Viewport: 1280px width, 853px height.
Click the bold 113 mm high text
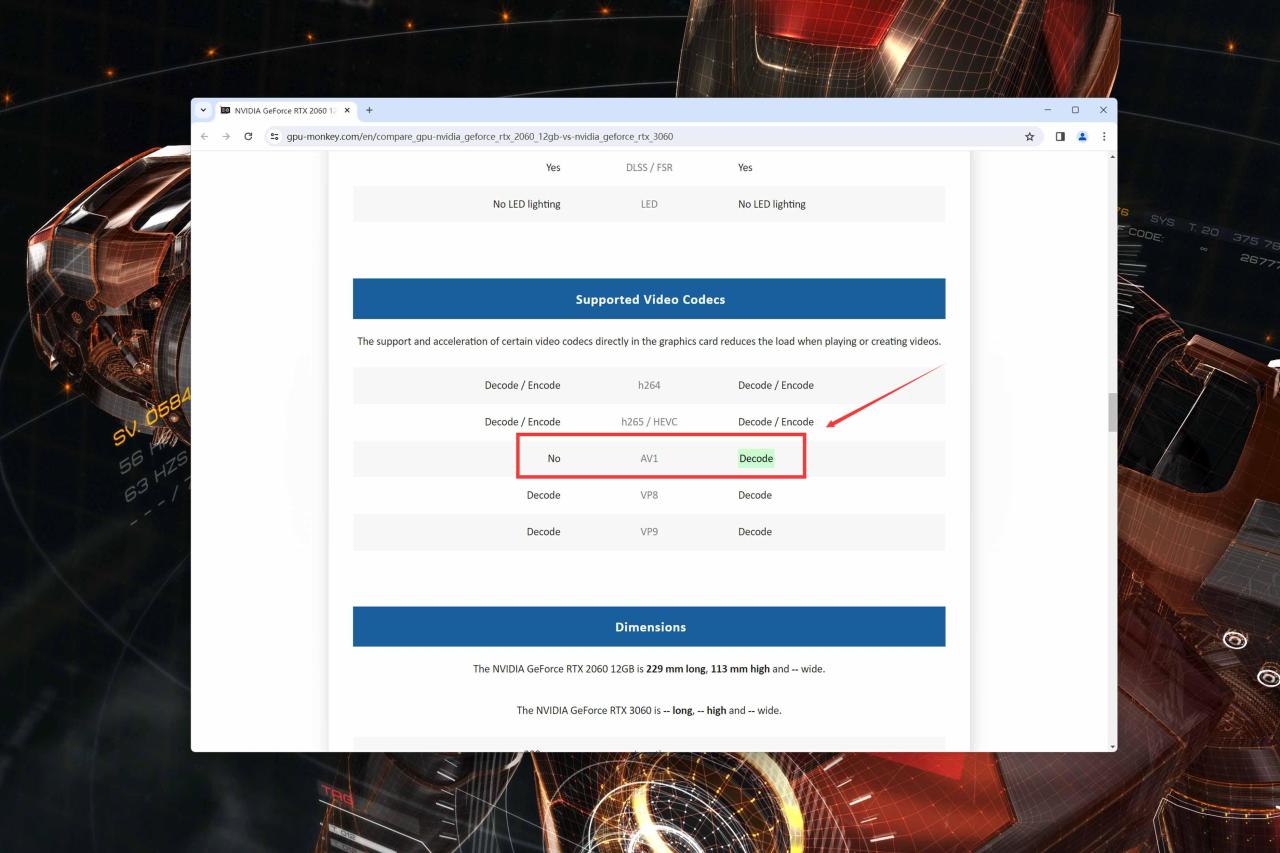(740, 669)
